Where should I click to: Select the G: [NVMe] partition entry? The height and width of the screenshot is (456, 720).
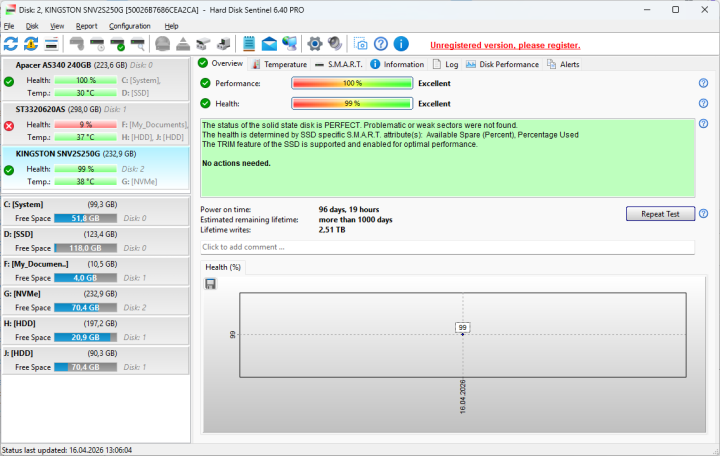coord(96,300)
